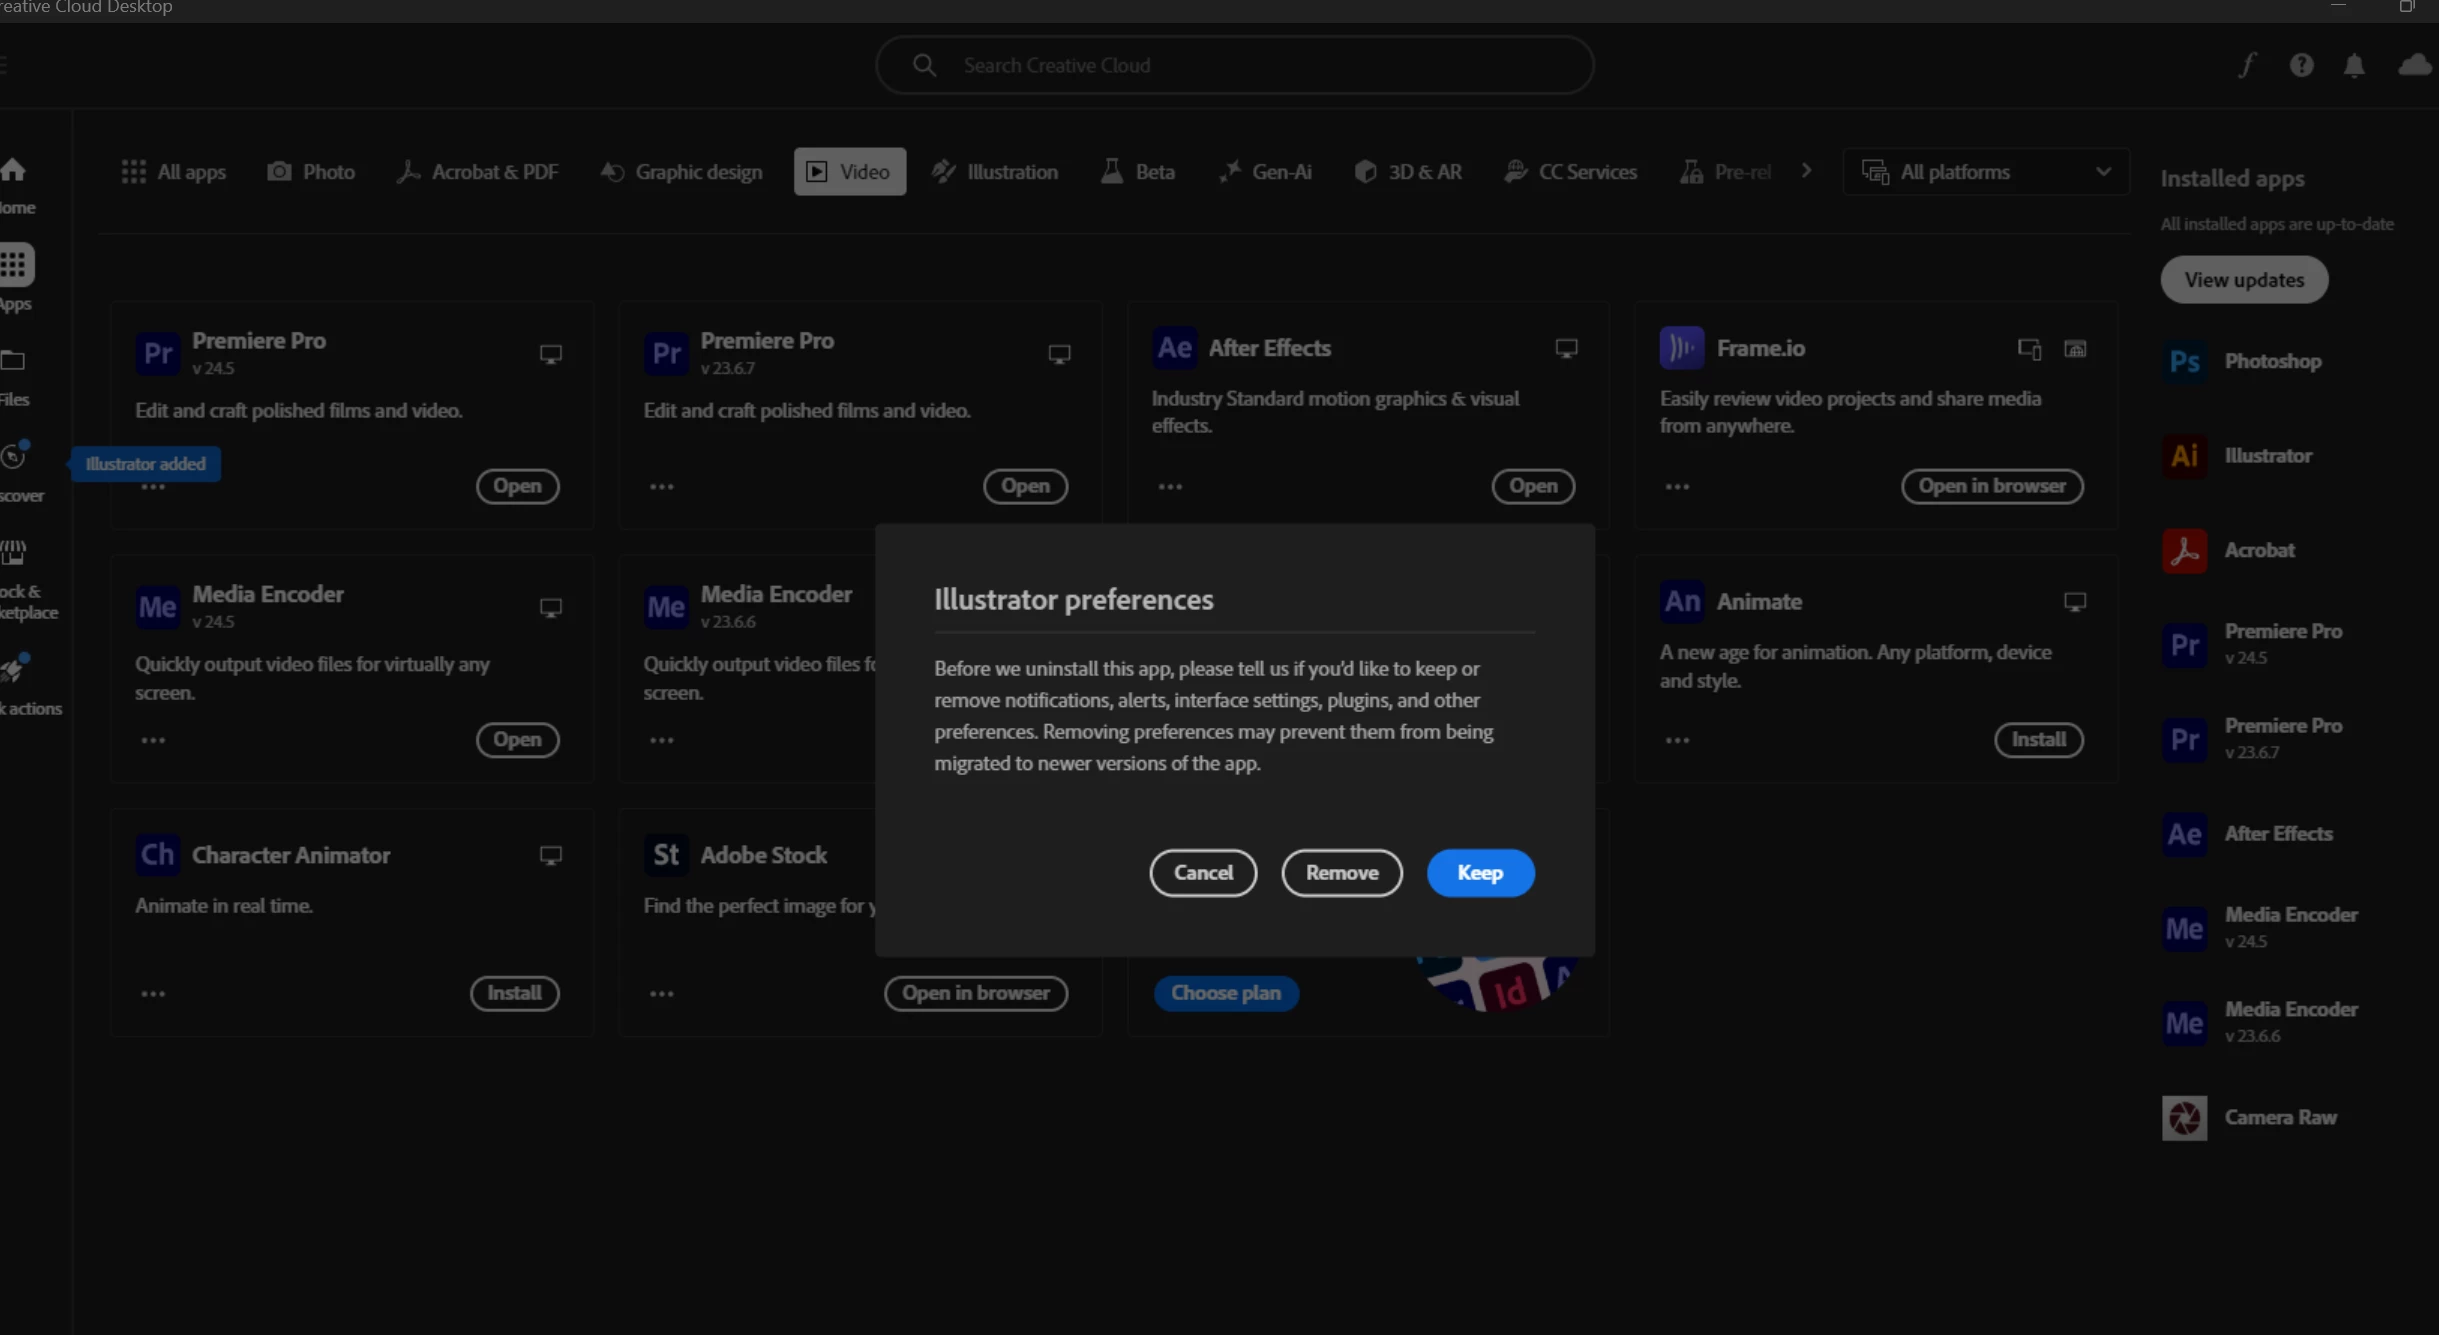Open the Apps grid sidebar icon
2439x1335 pixels.
[x=15, y=265]
